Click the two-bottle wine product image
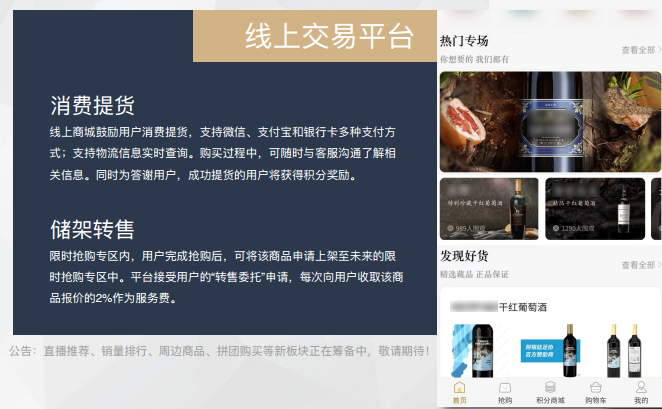Image resolution: width=662 pixels, height=409 pixels. point(624,350)
